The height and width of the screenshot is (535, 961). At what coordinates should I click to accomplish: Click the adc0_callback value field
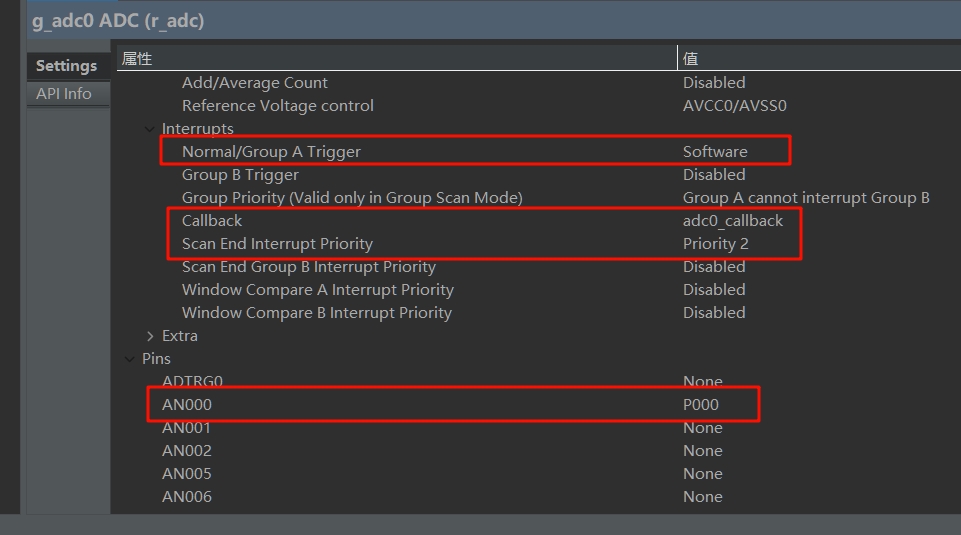[x=732, y=221]
